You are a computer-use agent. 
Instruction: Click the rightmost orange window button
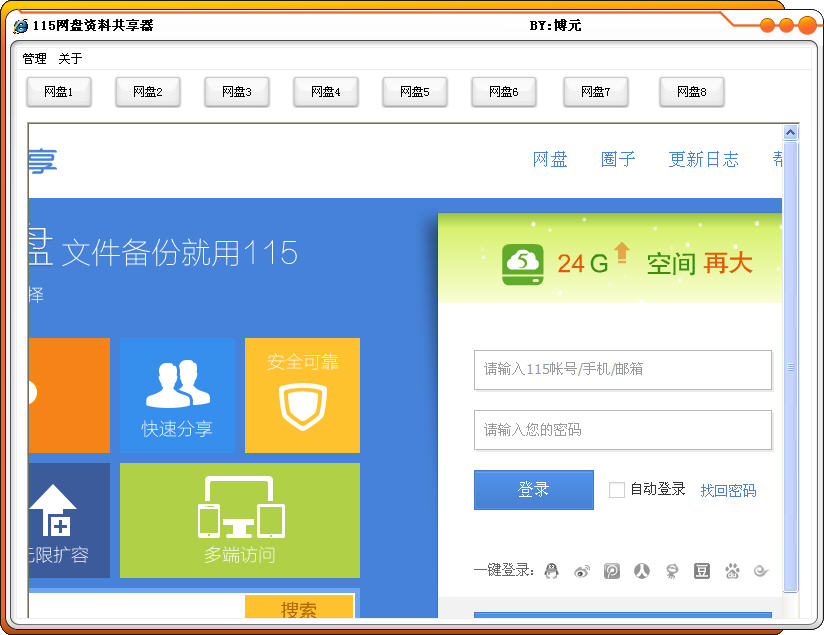807,25
